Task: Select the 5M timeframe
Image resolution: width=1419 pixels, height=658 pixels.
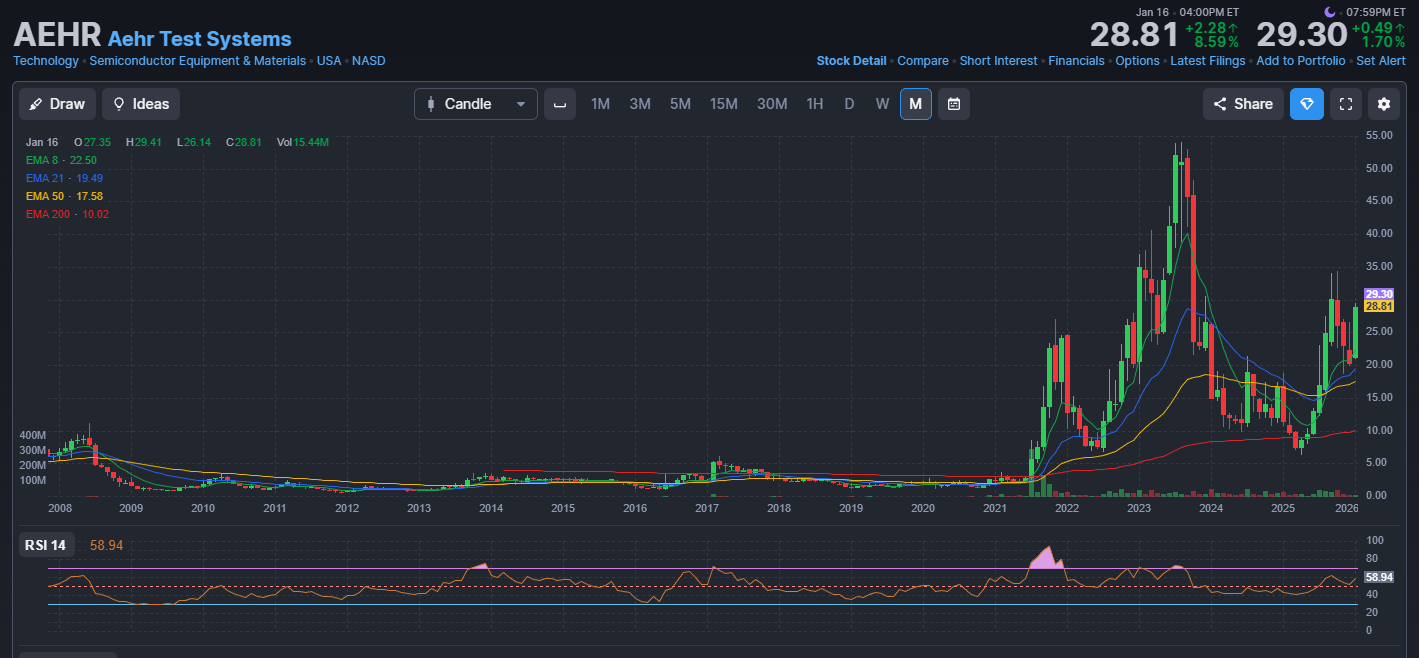Action: 680,104
